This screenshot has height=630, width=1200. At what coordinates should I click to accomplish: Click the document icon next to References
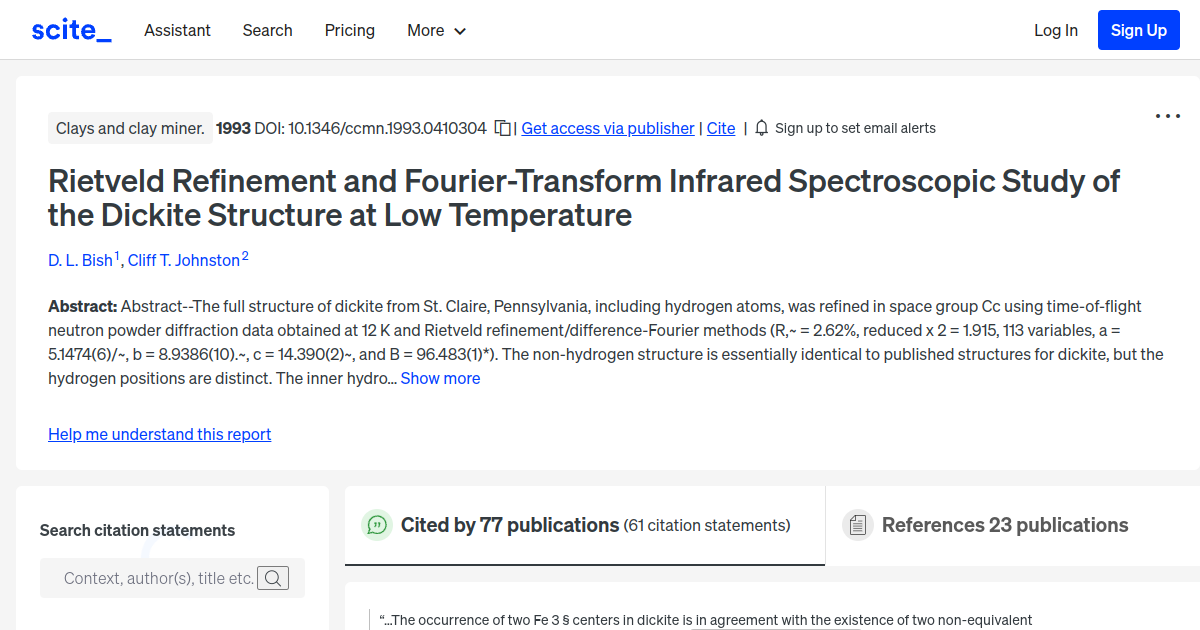coord(858,524)
